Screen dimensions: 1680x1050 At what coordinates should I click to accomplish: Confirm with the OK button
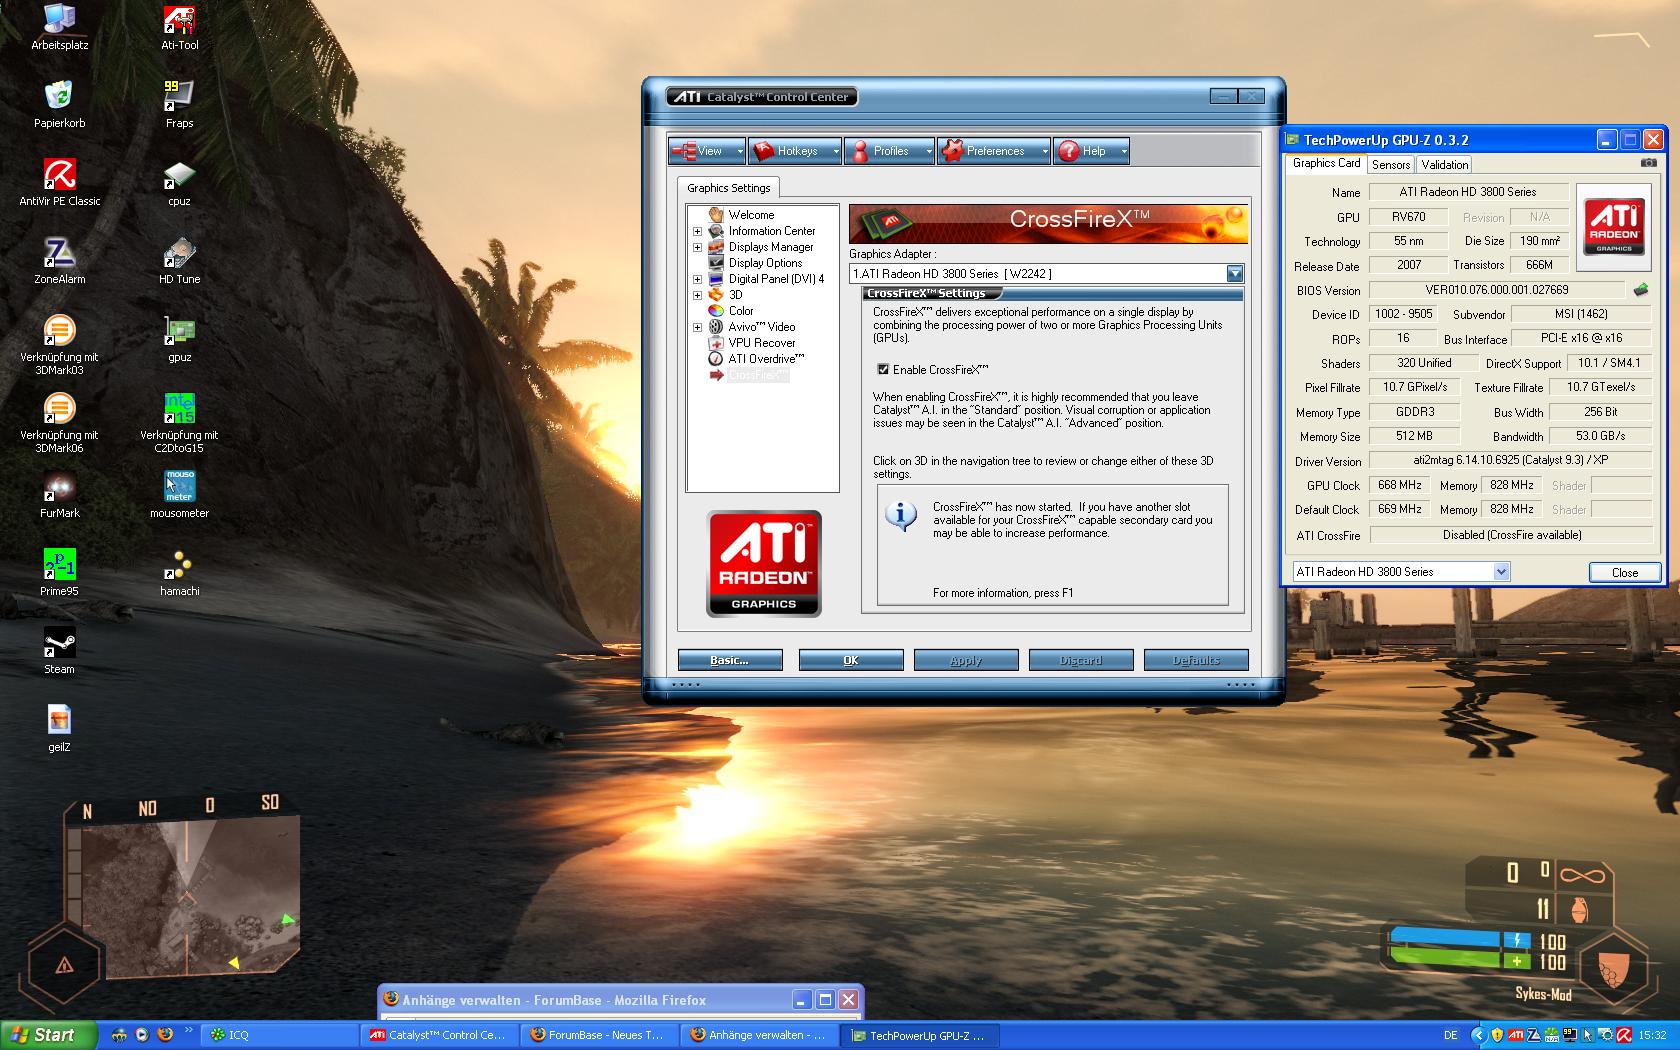[x=851, y=660]
